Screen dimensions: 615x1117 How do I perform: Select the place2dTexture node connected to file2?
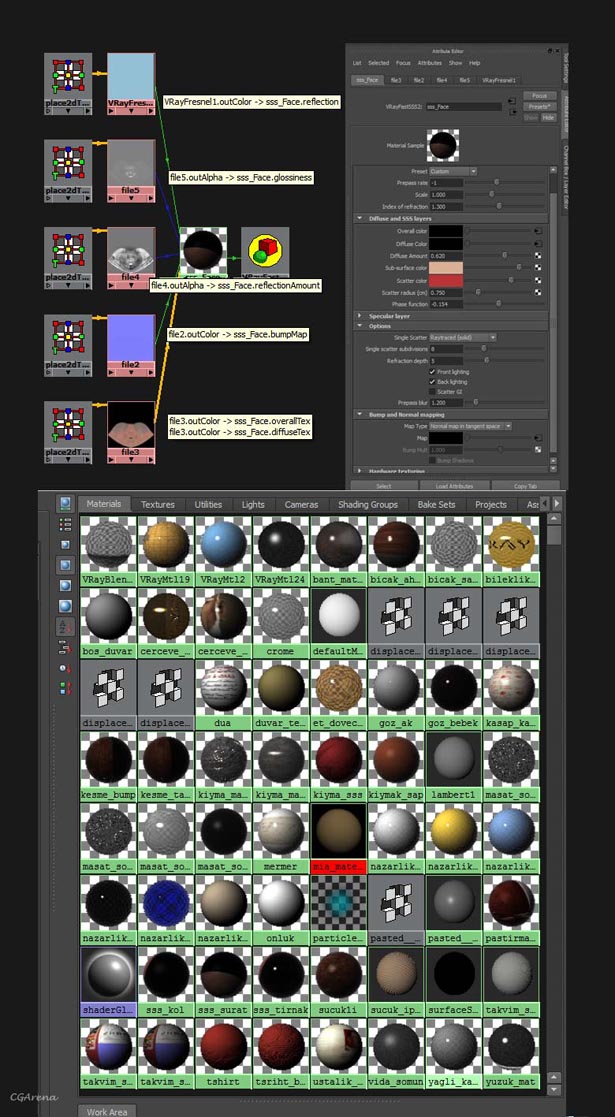[68, 346]
